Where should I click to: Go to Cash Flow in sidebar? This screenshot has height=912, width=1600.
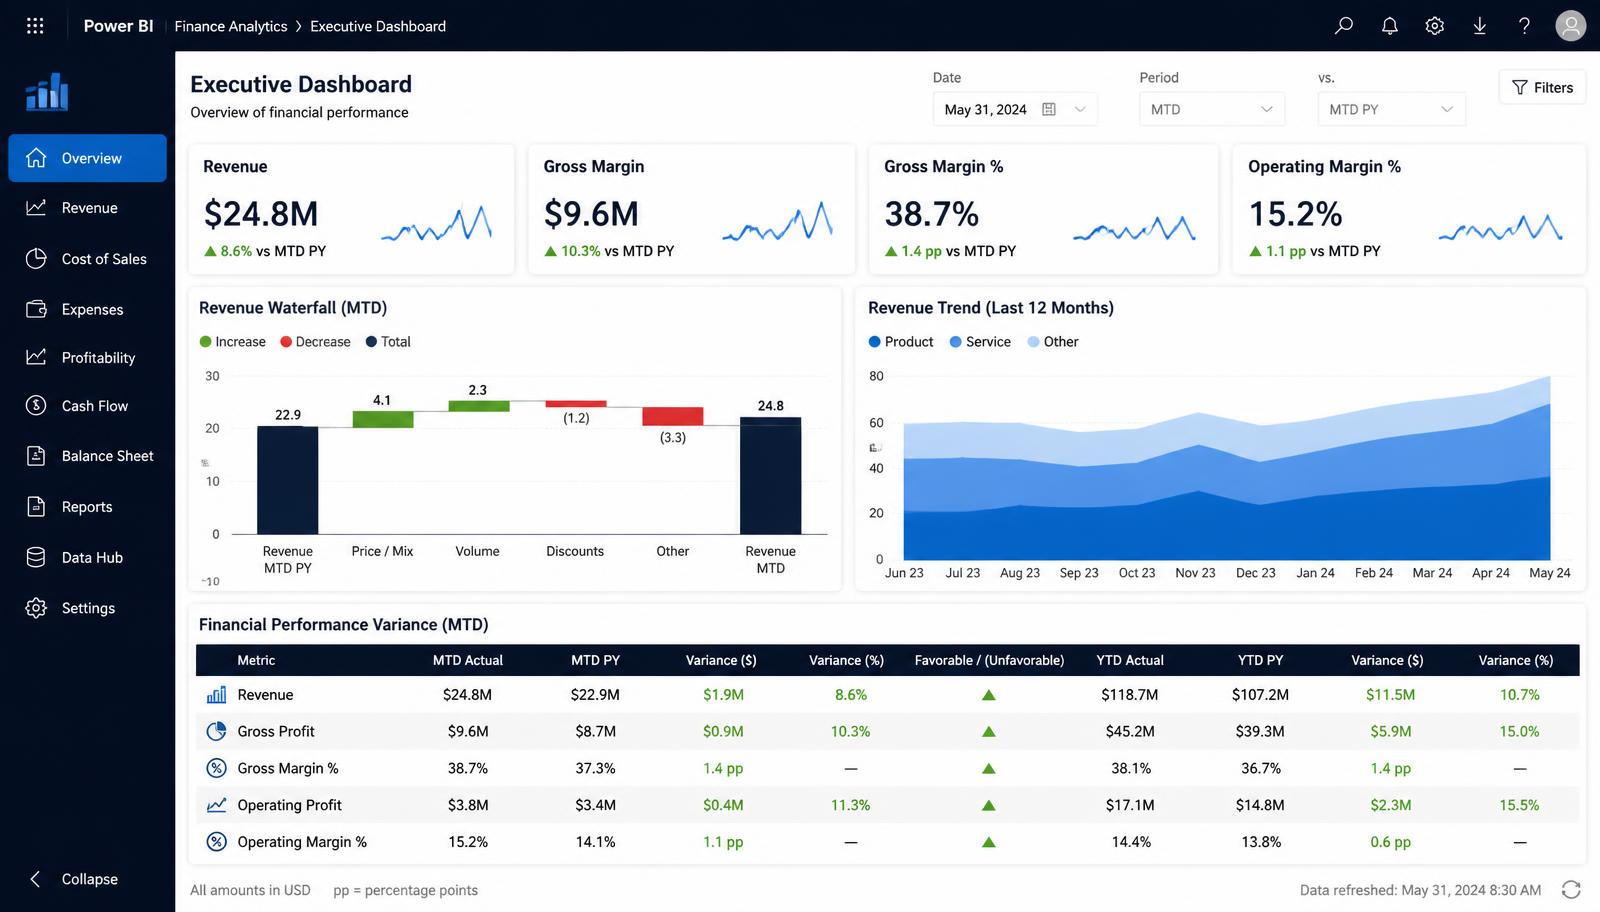(88, 406)
